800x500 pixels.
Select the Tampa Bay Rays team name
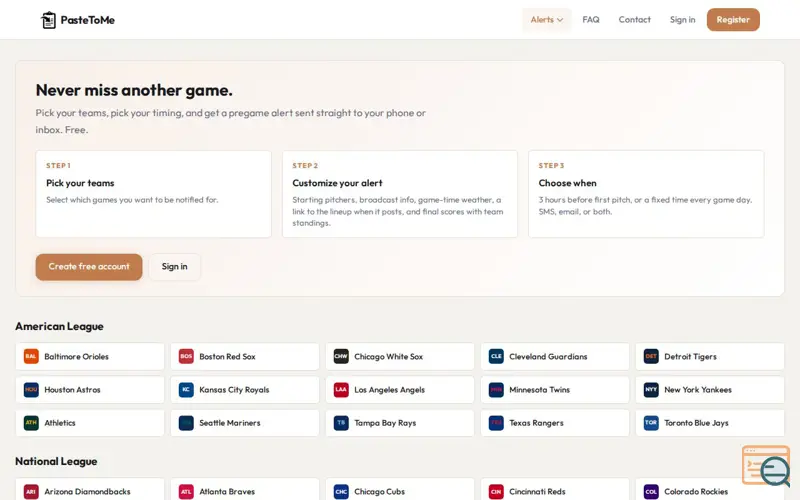click(385, 423)
